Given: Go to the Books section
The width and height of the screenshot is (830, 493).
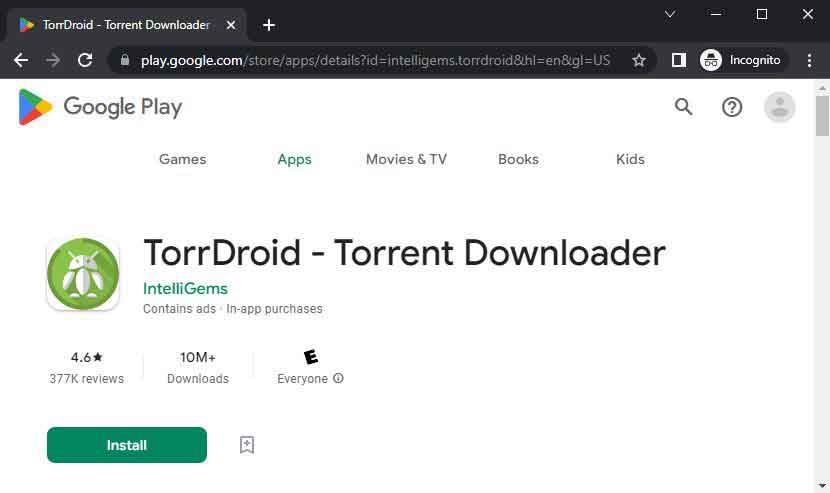Looking at the screenshot, I should [x=518, y=159].
